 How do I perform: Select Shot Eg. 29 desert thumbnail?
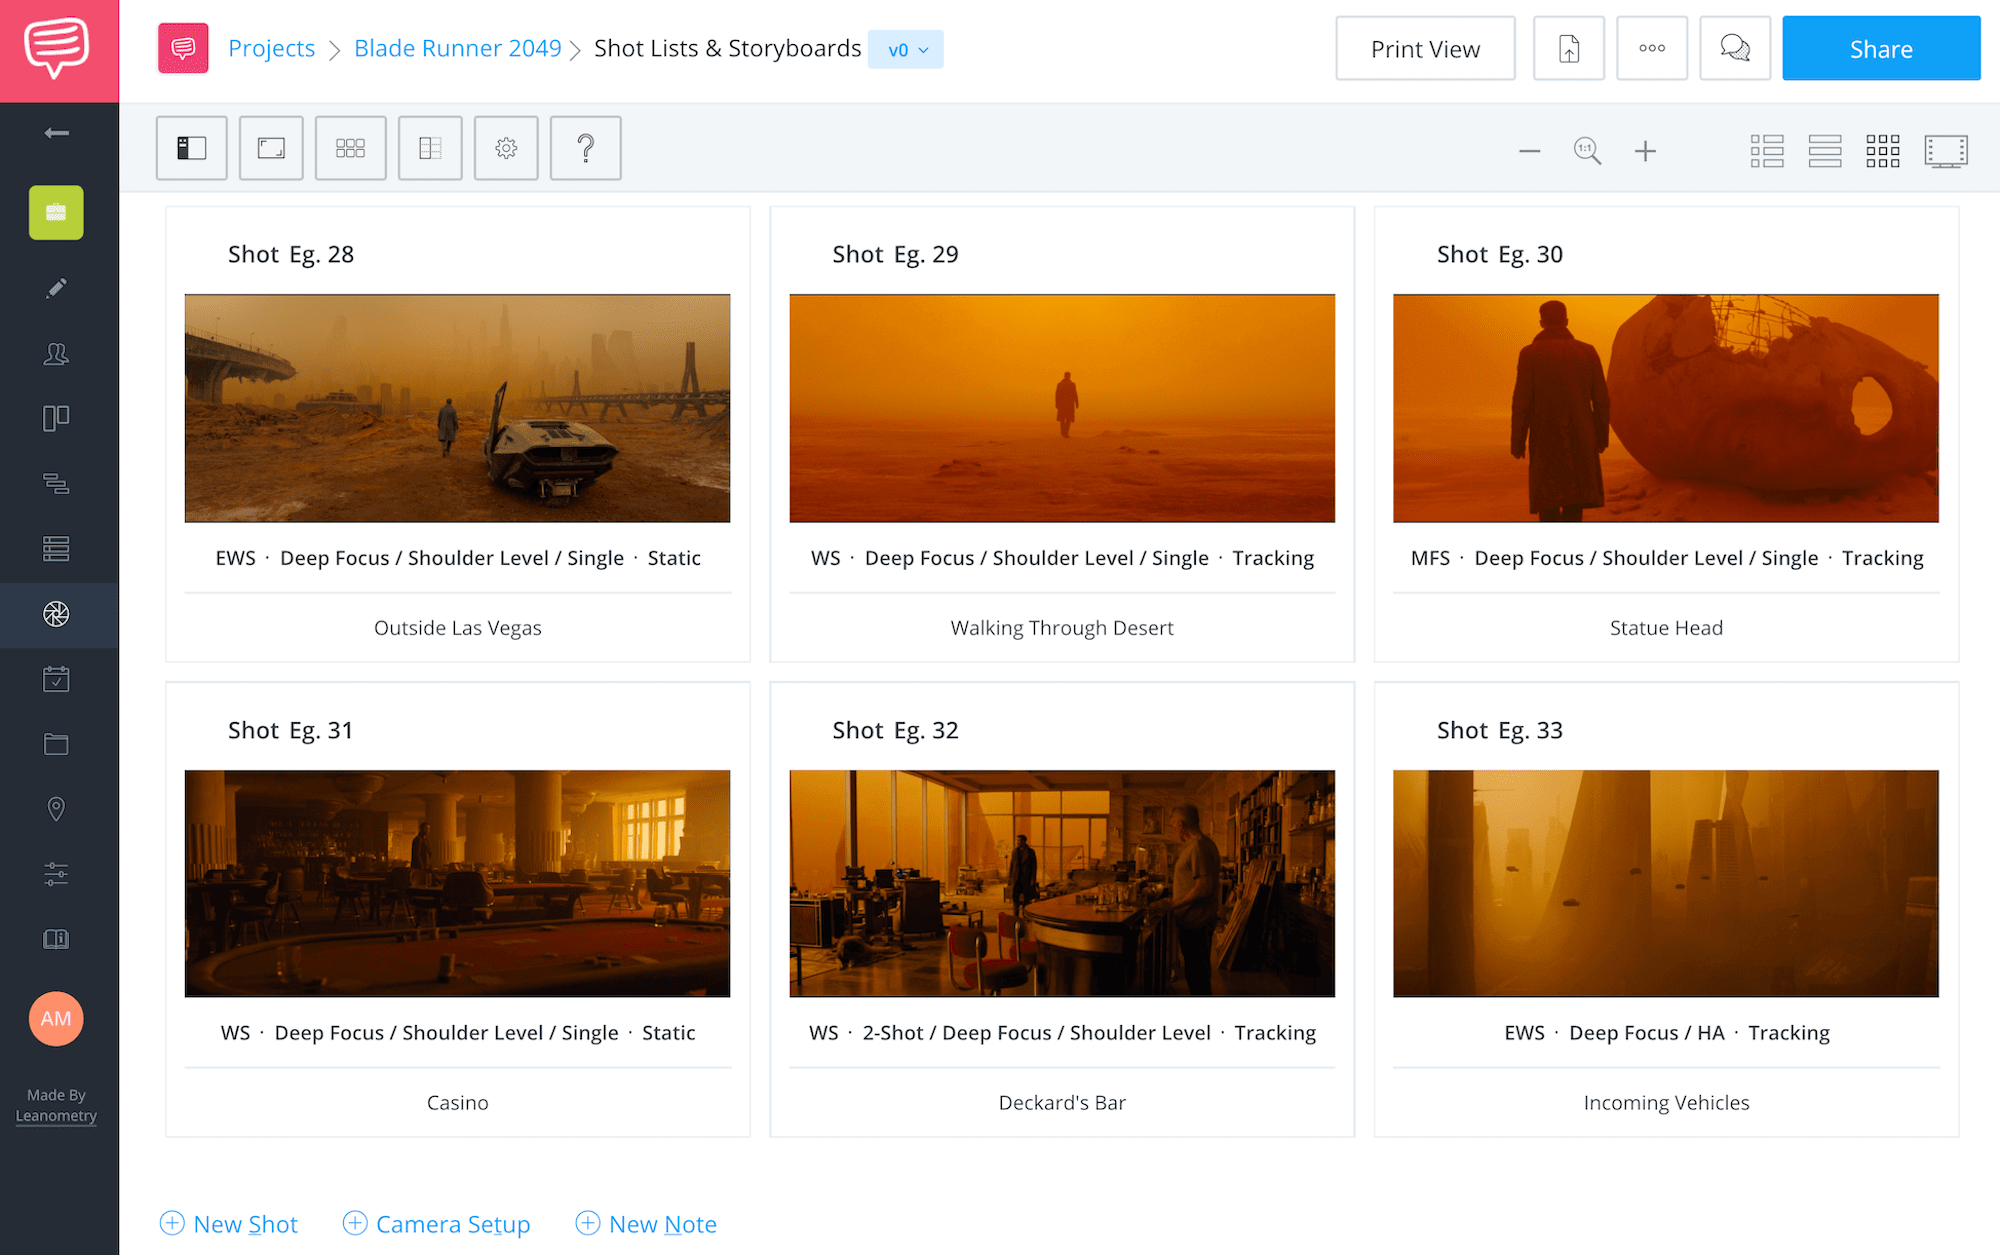1062,408
